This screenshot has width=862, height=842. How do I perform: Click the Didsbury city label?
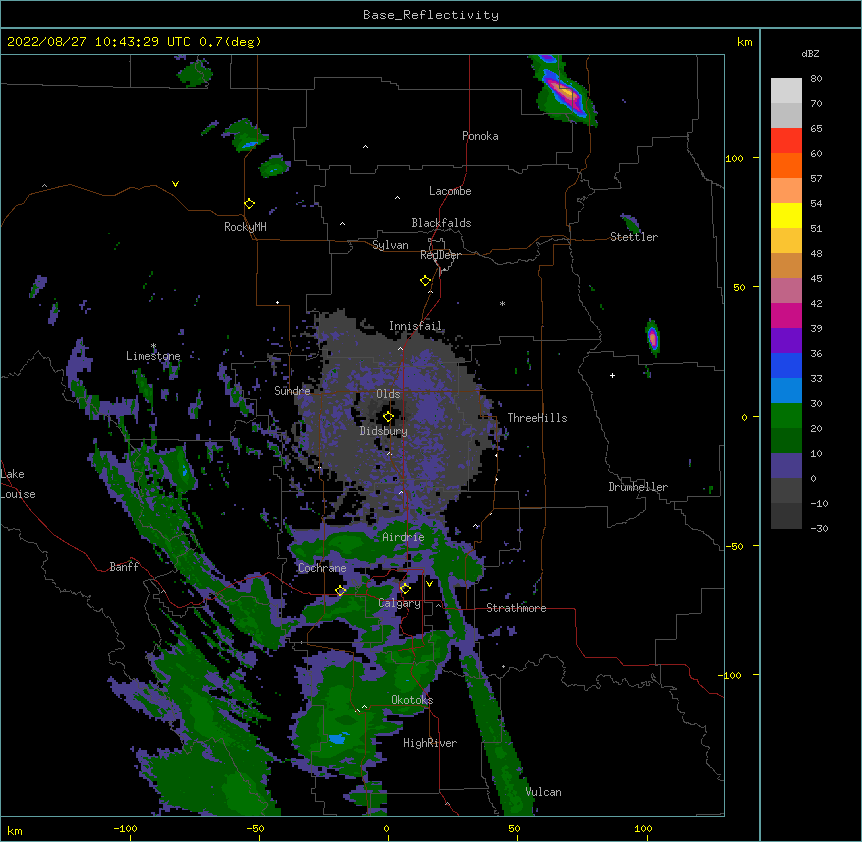pyautogui.click(x=383, y=431)
